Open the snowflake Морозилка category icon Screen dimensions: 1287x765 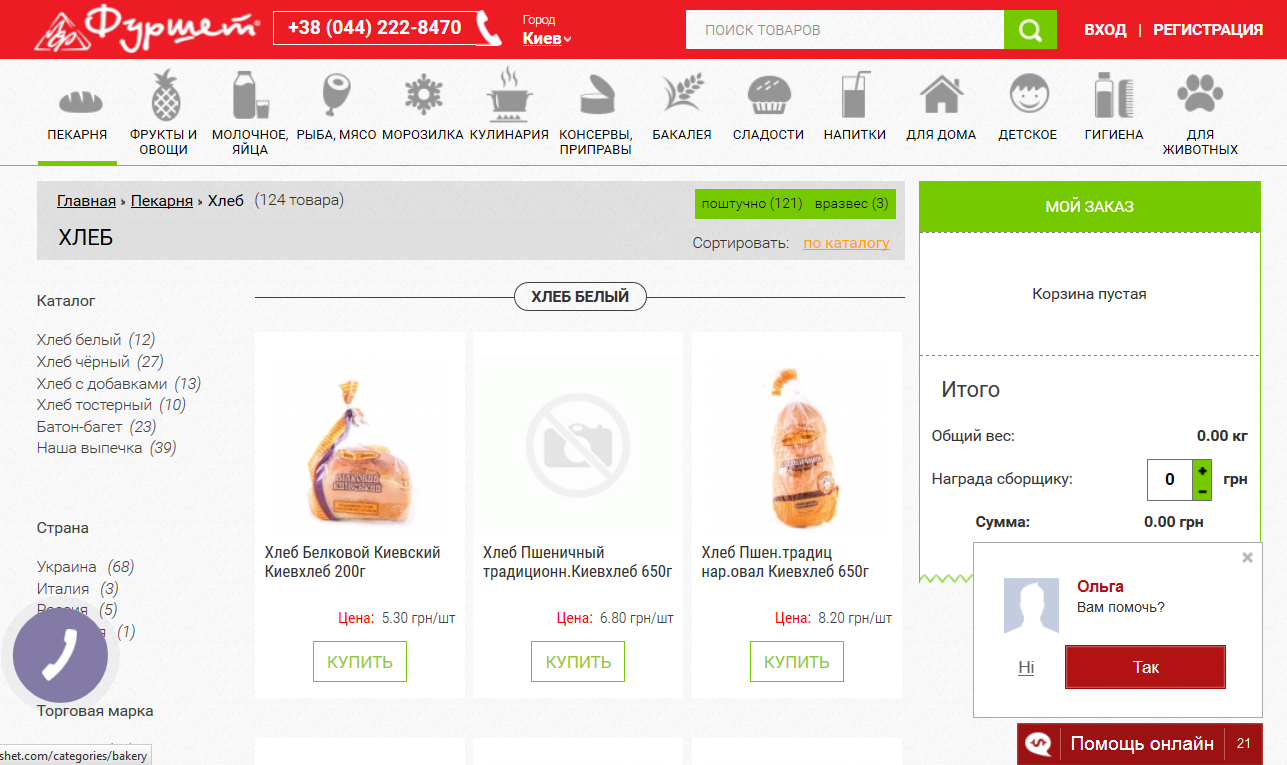[423, 95]
